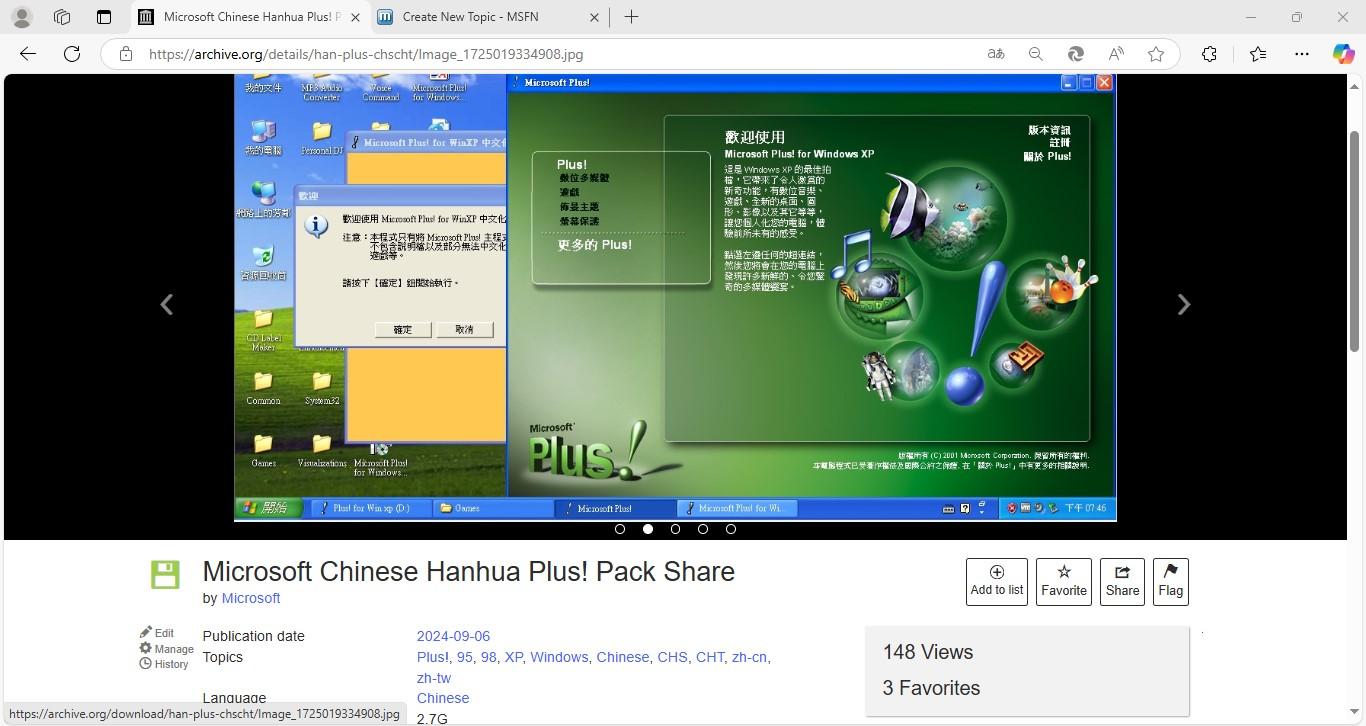
Task: Show the next carousel image
Action: [1184, 304]
